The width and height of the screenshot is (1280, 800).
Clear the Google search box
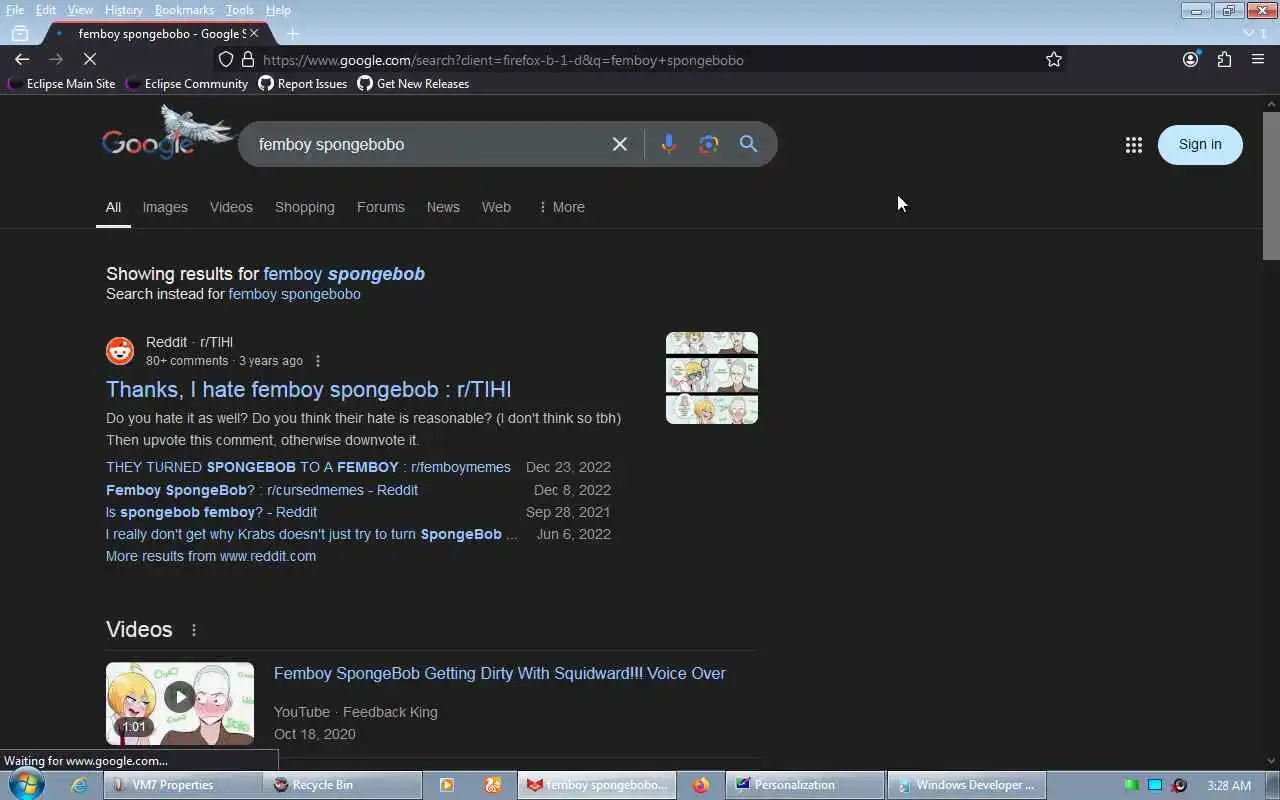tap(620, 144)
